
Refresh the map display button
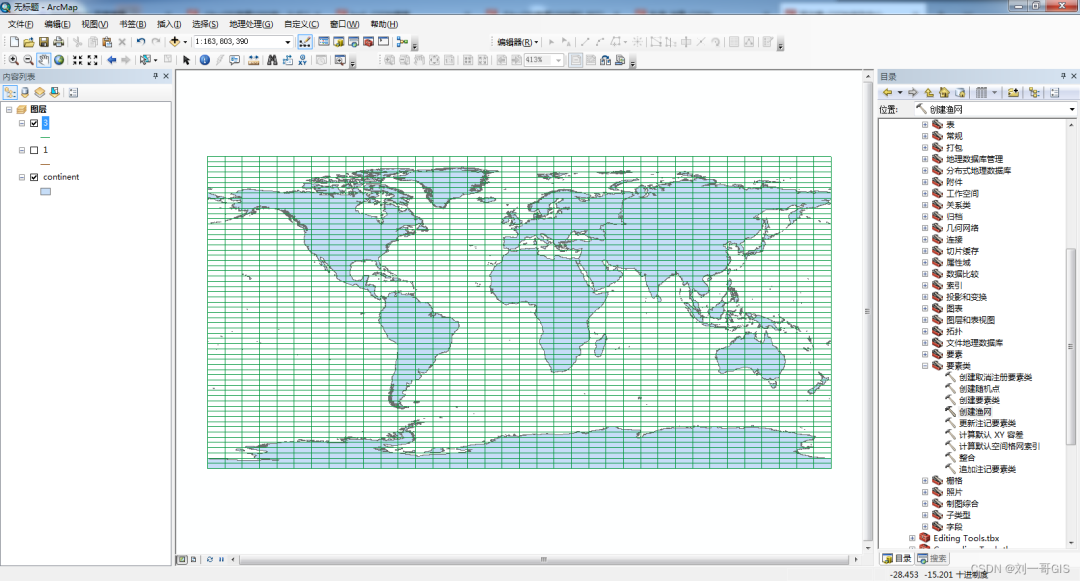coord(209,560)
